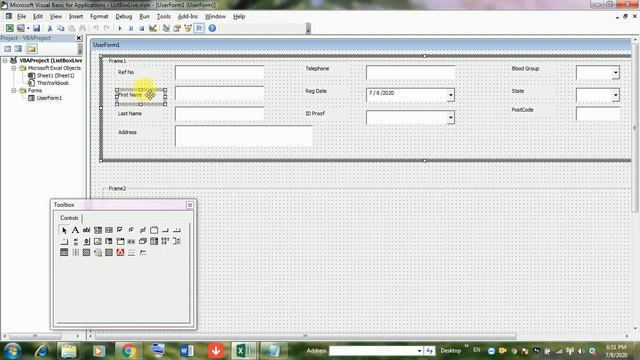Click the Insert UserForm toolbar icon
This screenshot has height=360, width=640.
pos(20,28)
